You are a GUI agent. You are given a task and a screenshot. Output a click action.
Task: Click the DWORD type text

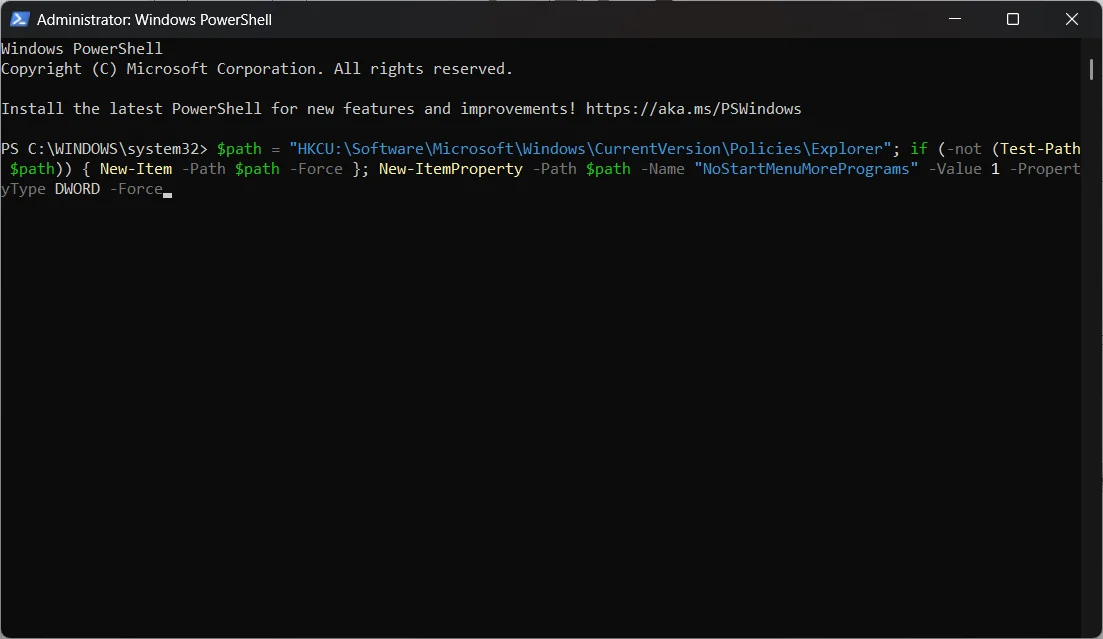77,188
